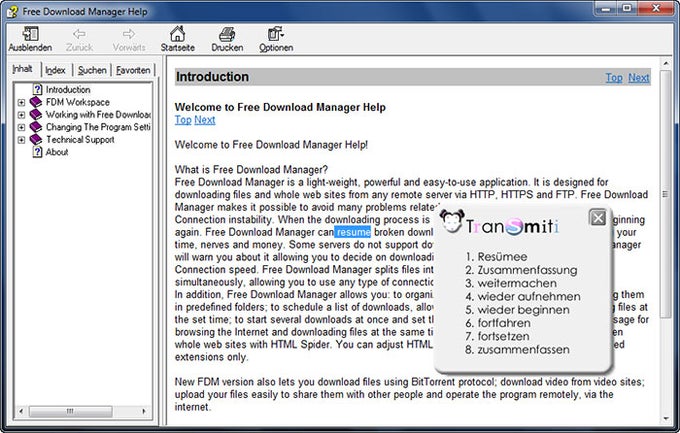Expand the FDM Workspace tree node

(x=21, y=102)
